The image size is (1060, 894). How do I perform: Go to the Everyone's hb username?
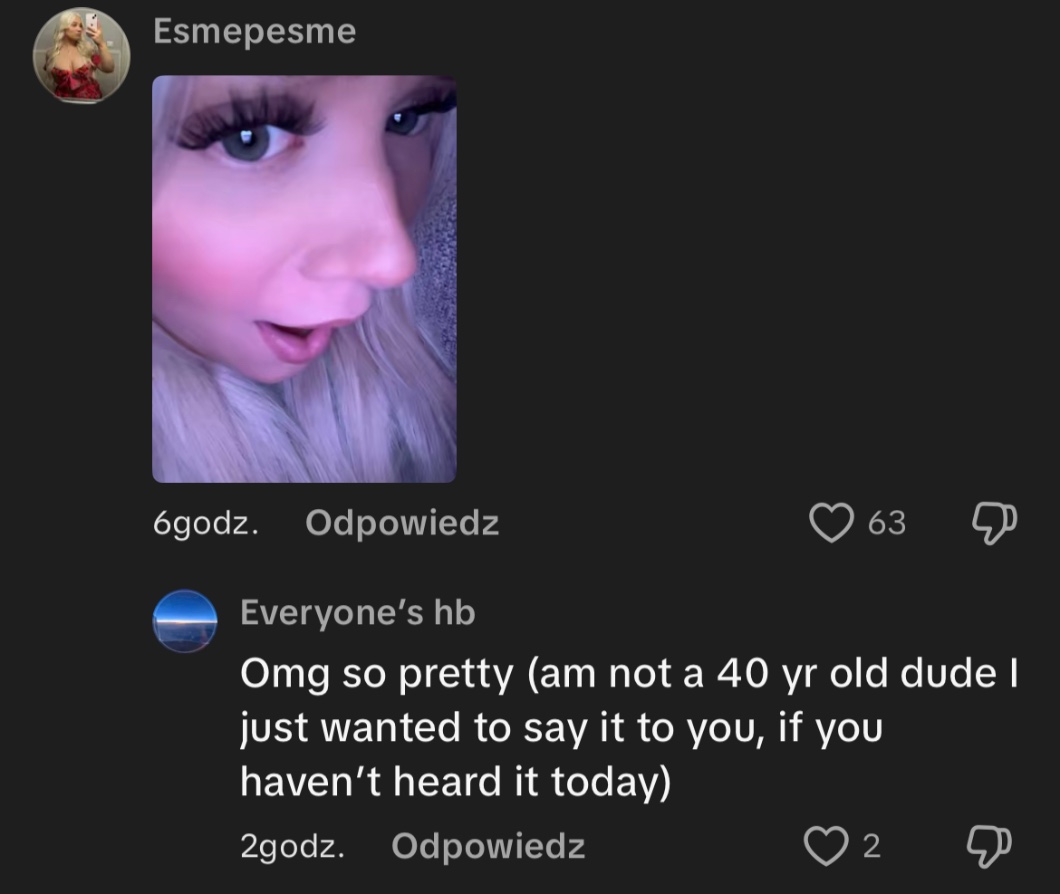[x=357, y=612]
